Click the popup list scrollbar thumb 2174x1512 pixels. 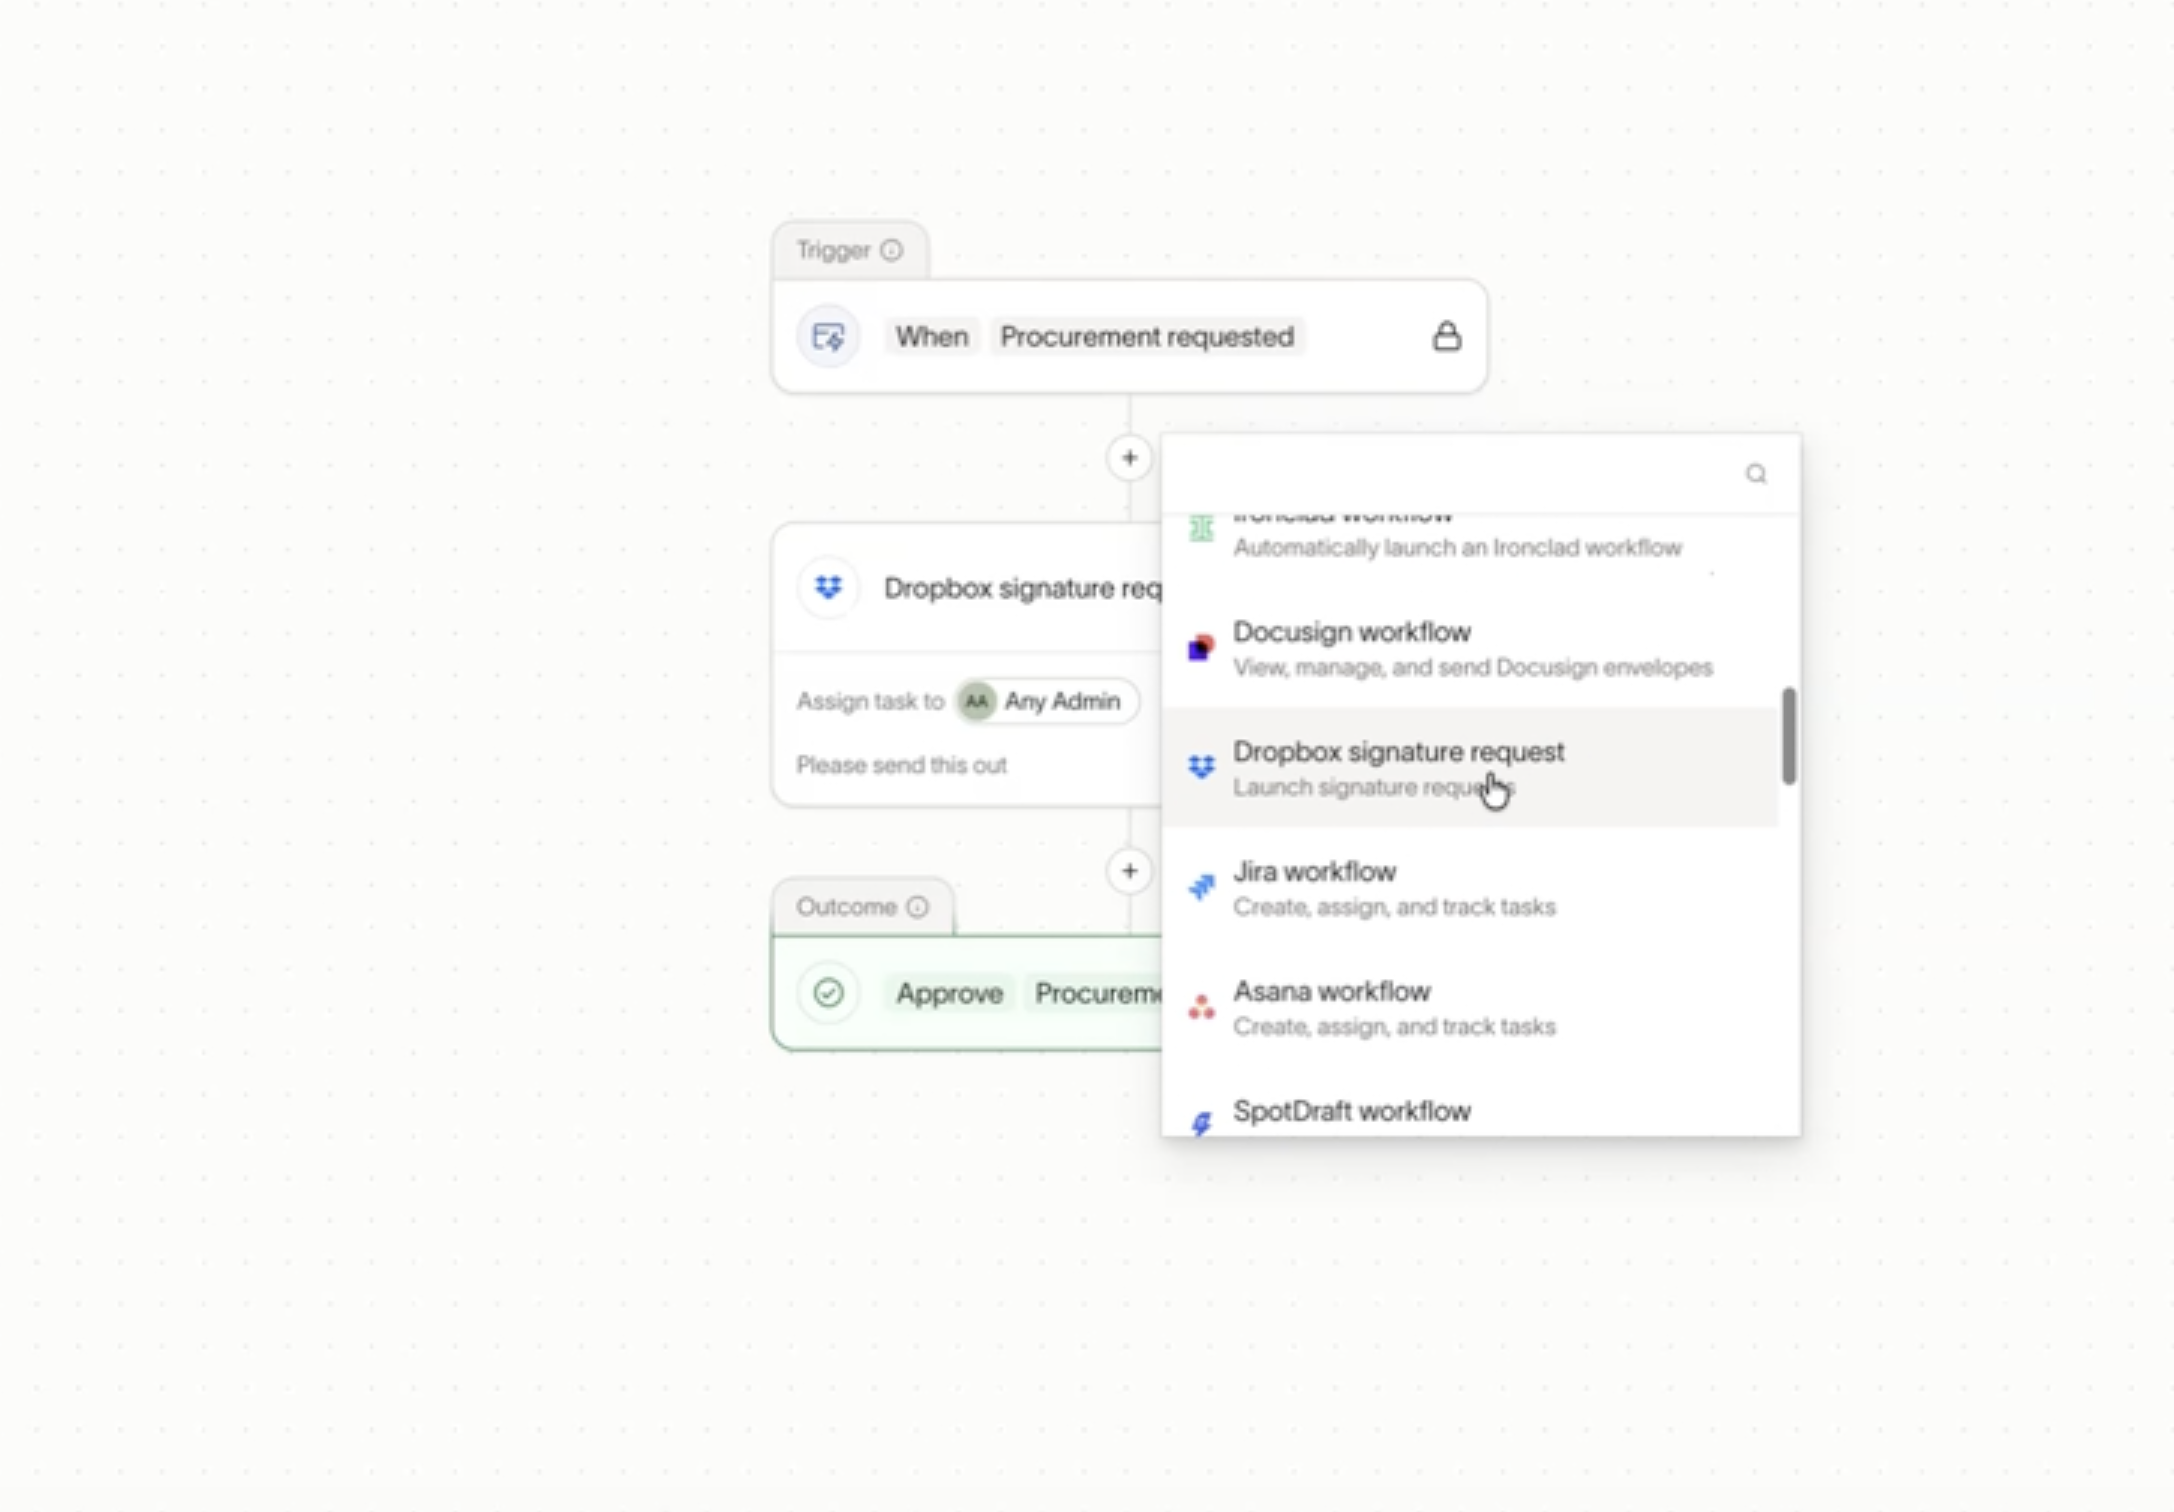click(1788, 736)
